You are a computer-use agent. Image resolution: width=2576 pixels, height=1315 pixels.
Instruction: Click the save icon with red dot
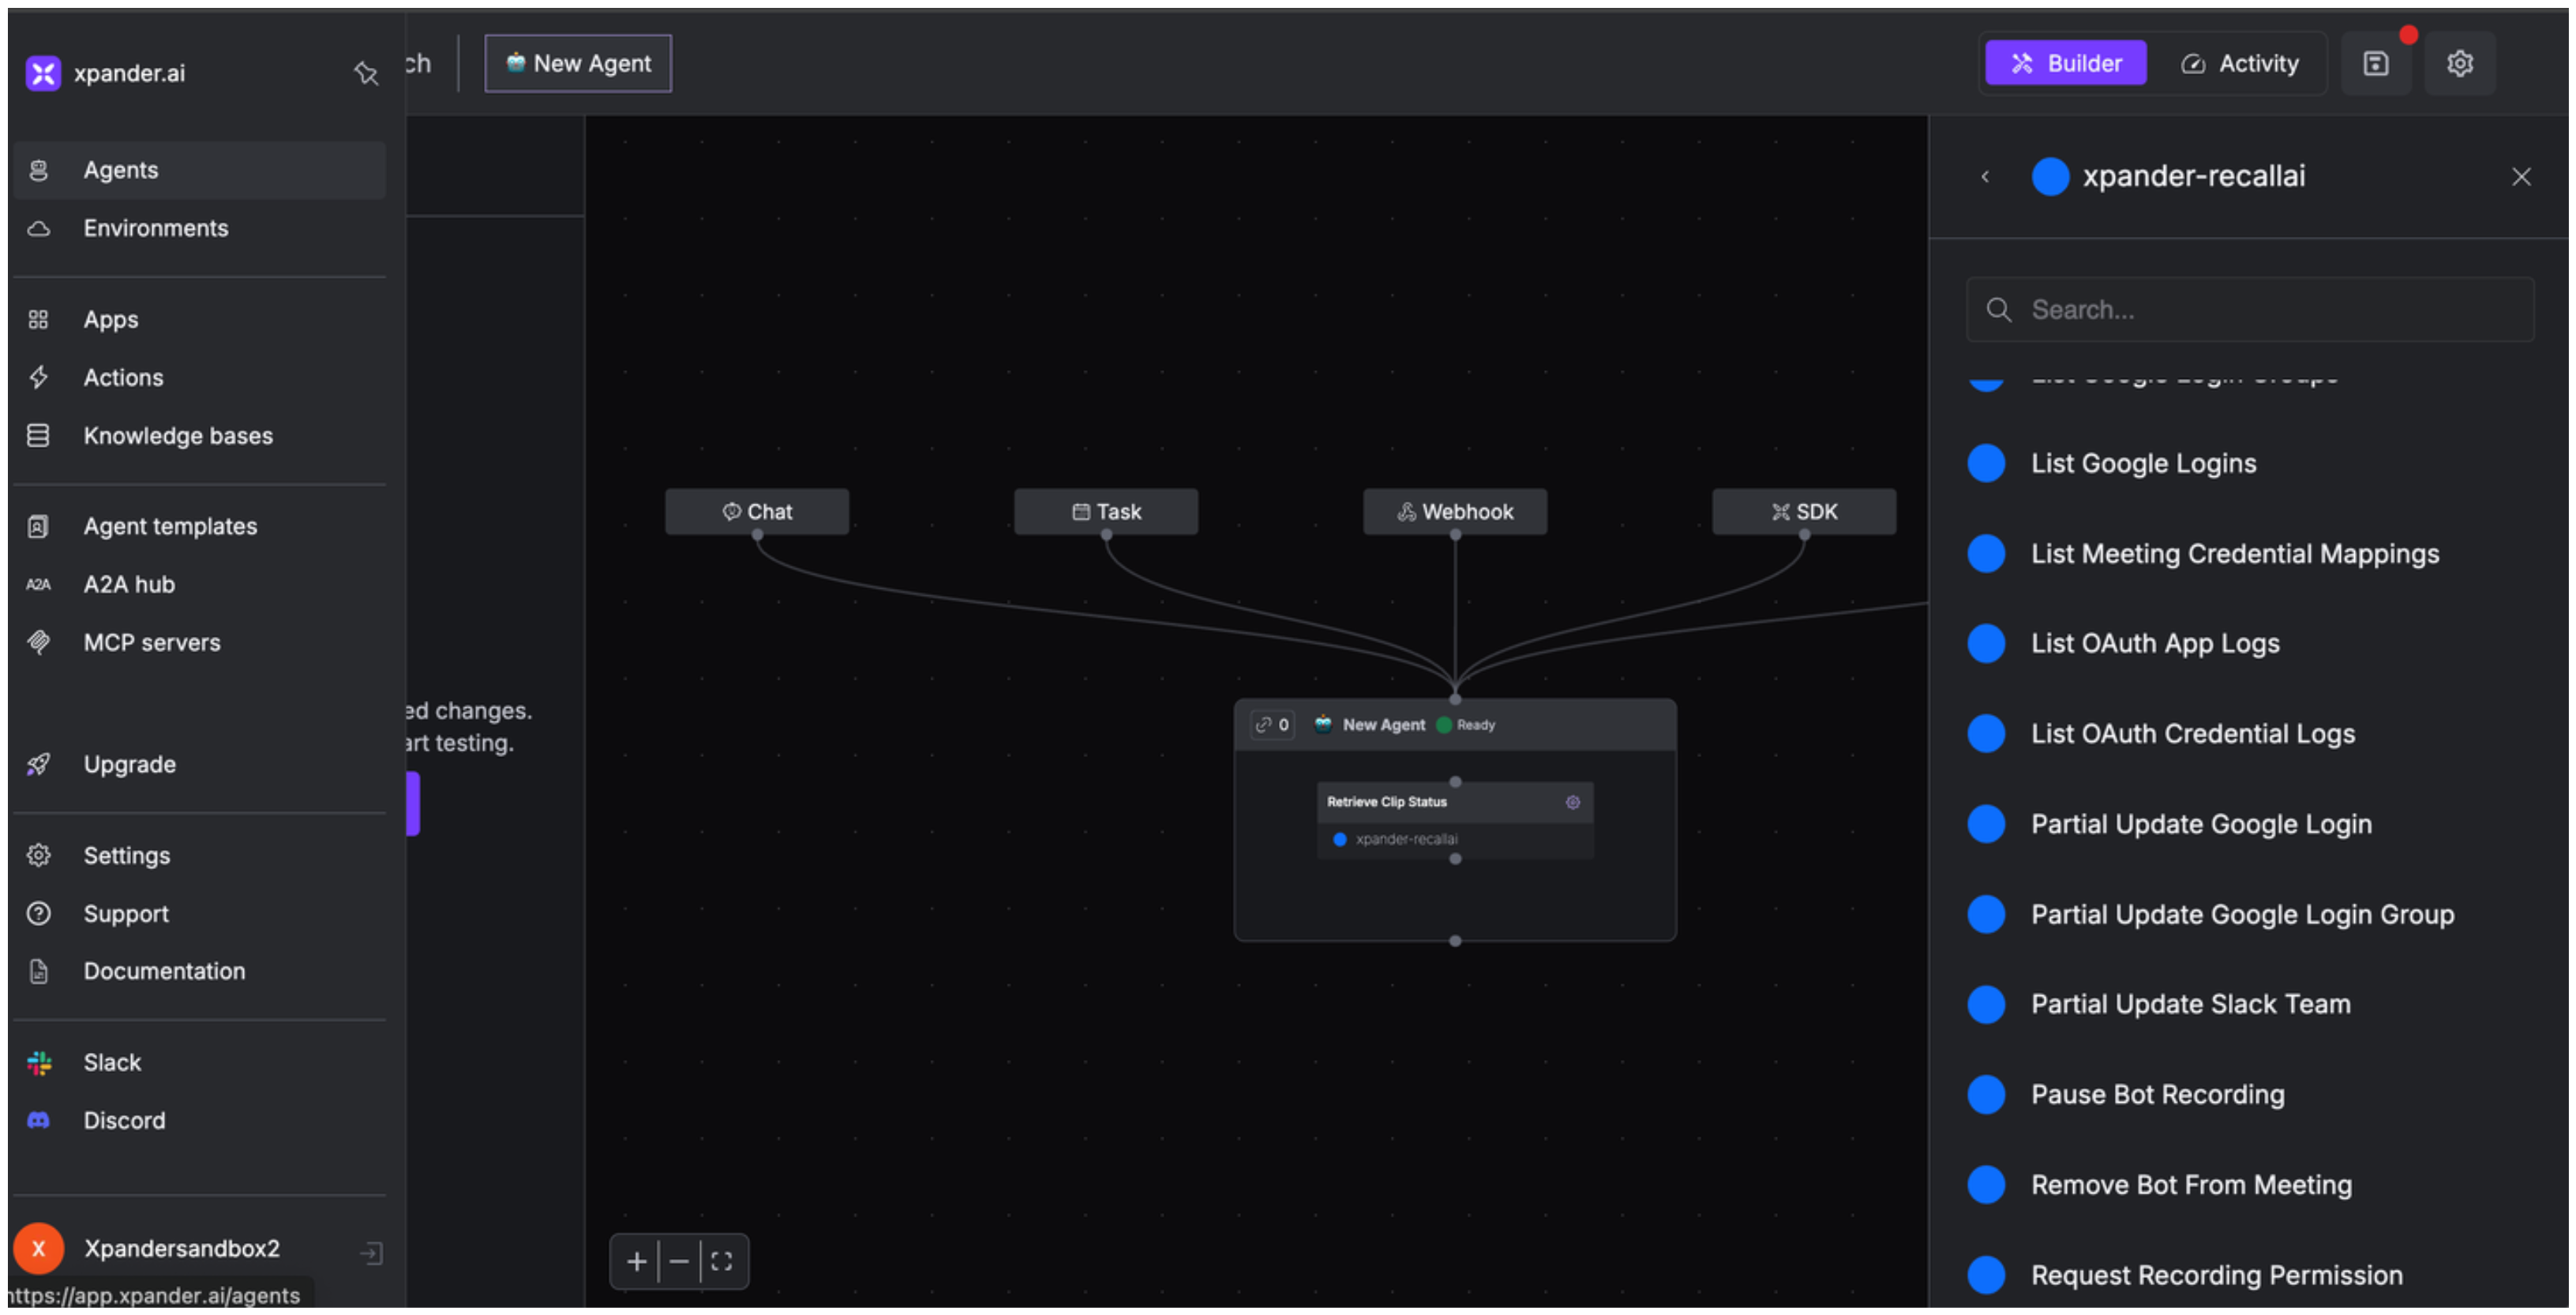click(2376, 64)
